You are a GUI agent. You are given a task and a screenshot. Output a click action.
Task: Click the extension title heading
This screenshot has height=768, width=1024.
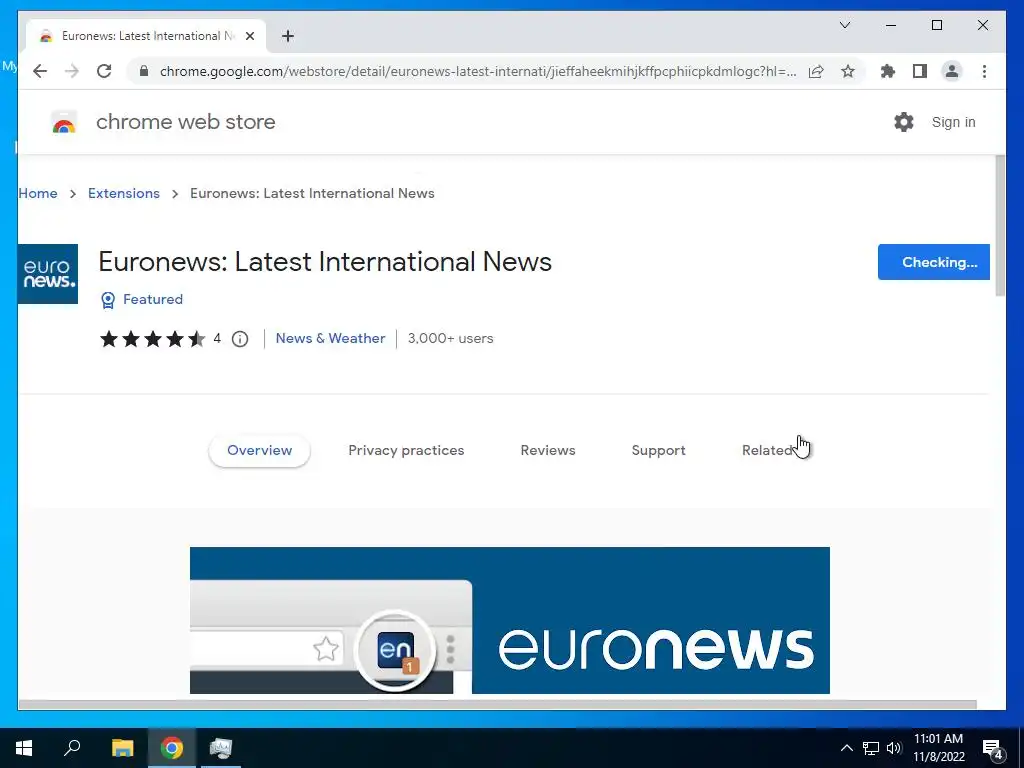pyautogui.click(x=325, y=262)
